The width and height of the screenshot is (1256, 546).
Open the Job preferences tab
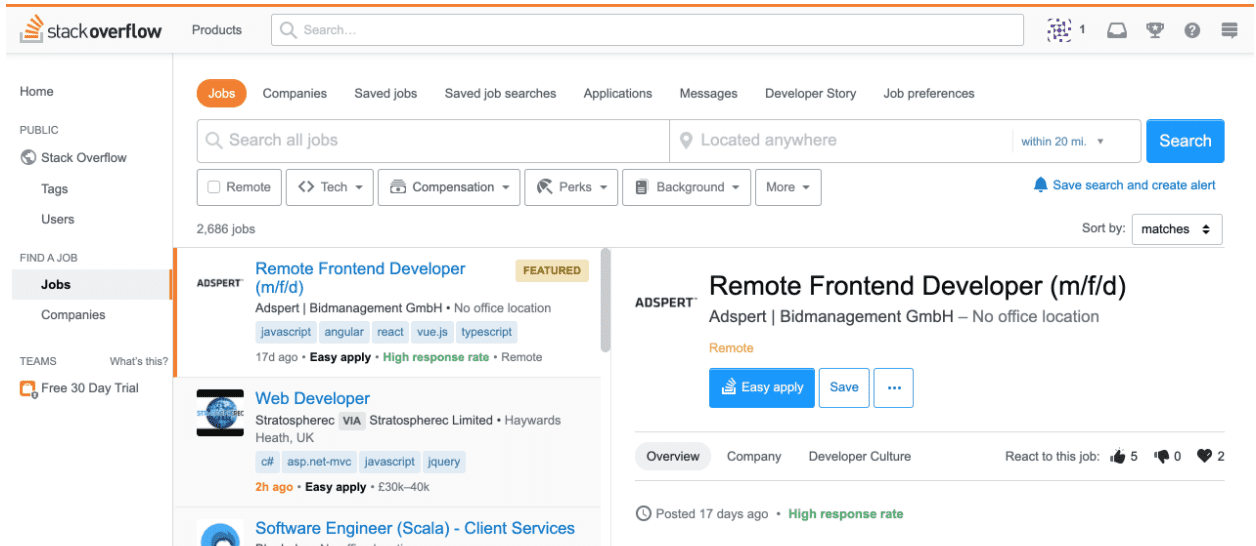click(929, 93)
